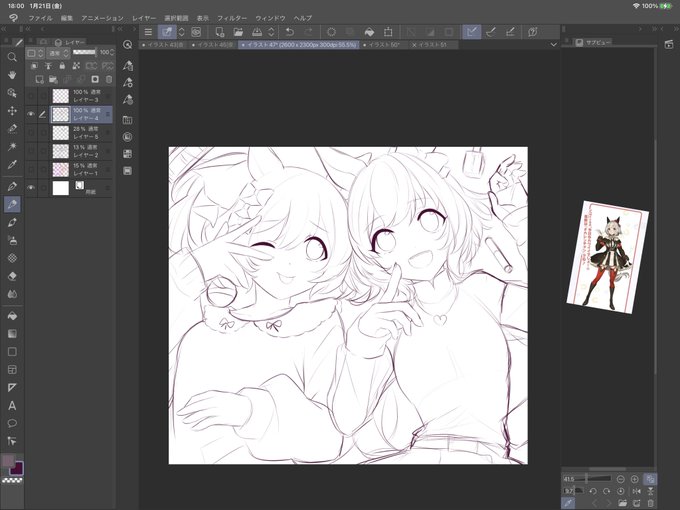Select main drawing color swatch

click(8, 460)
